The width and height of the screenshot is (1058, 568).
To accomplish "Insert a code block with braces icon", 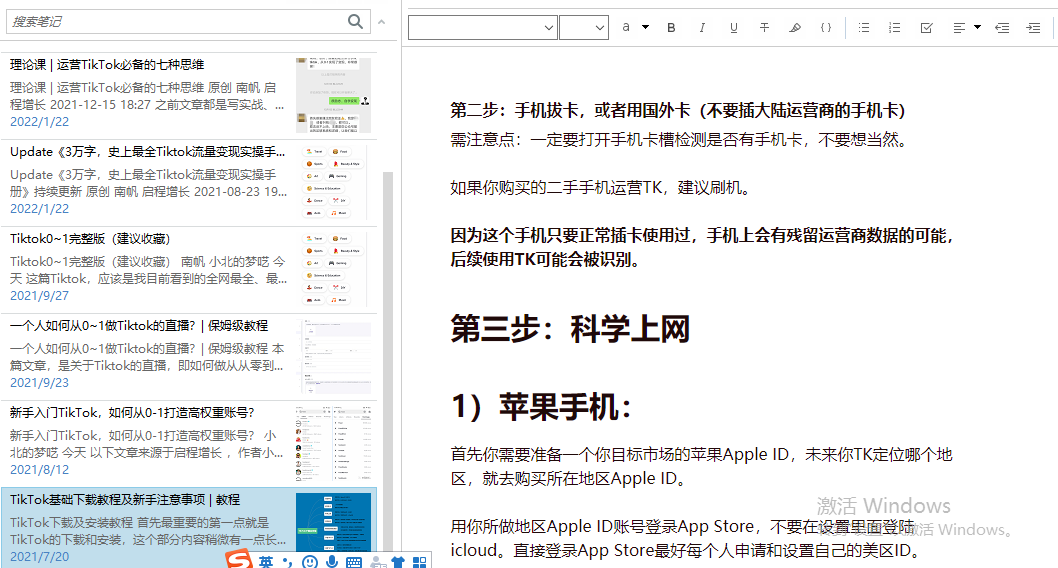I will pos(826,28).
